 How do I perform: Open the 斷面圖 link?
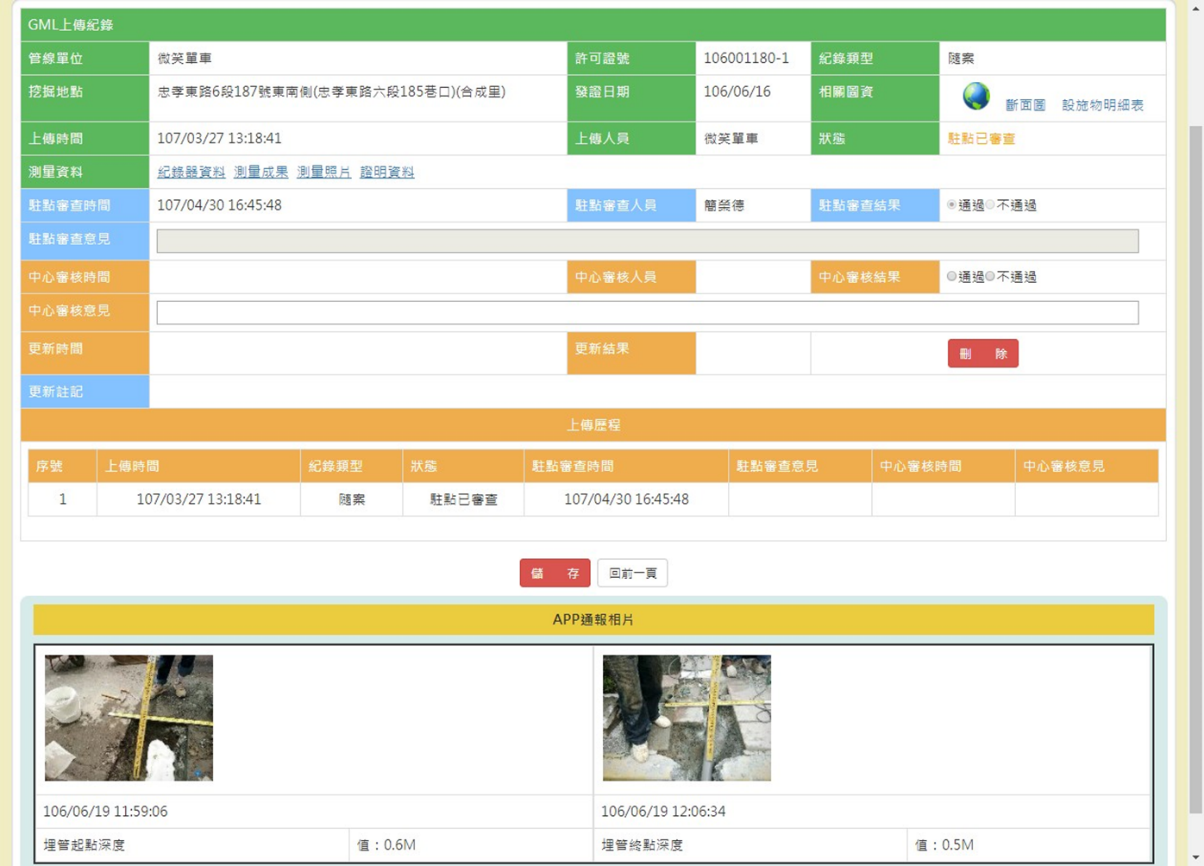click(x=1025, y=105)
